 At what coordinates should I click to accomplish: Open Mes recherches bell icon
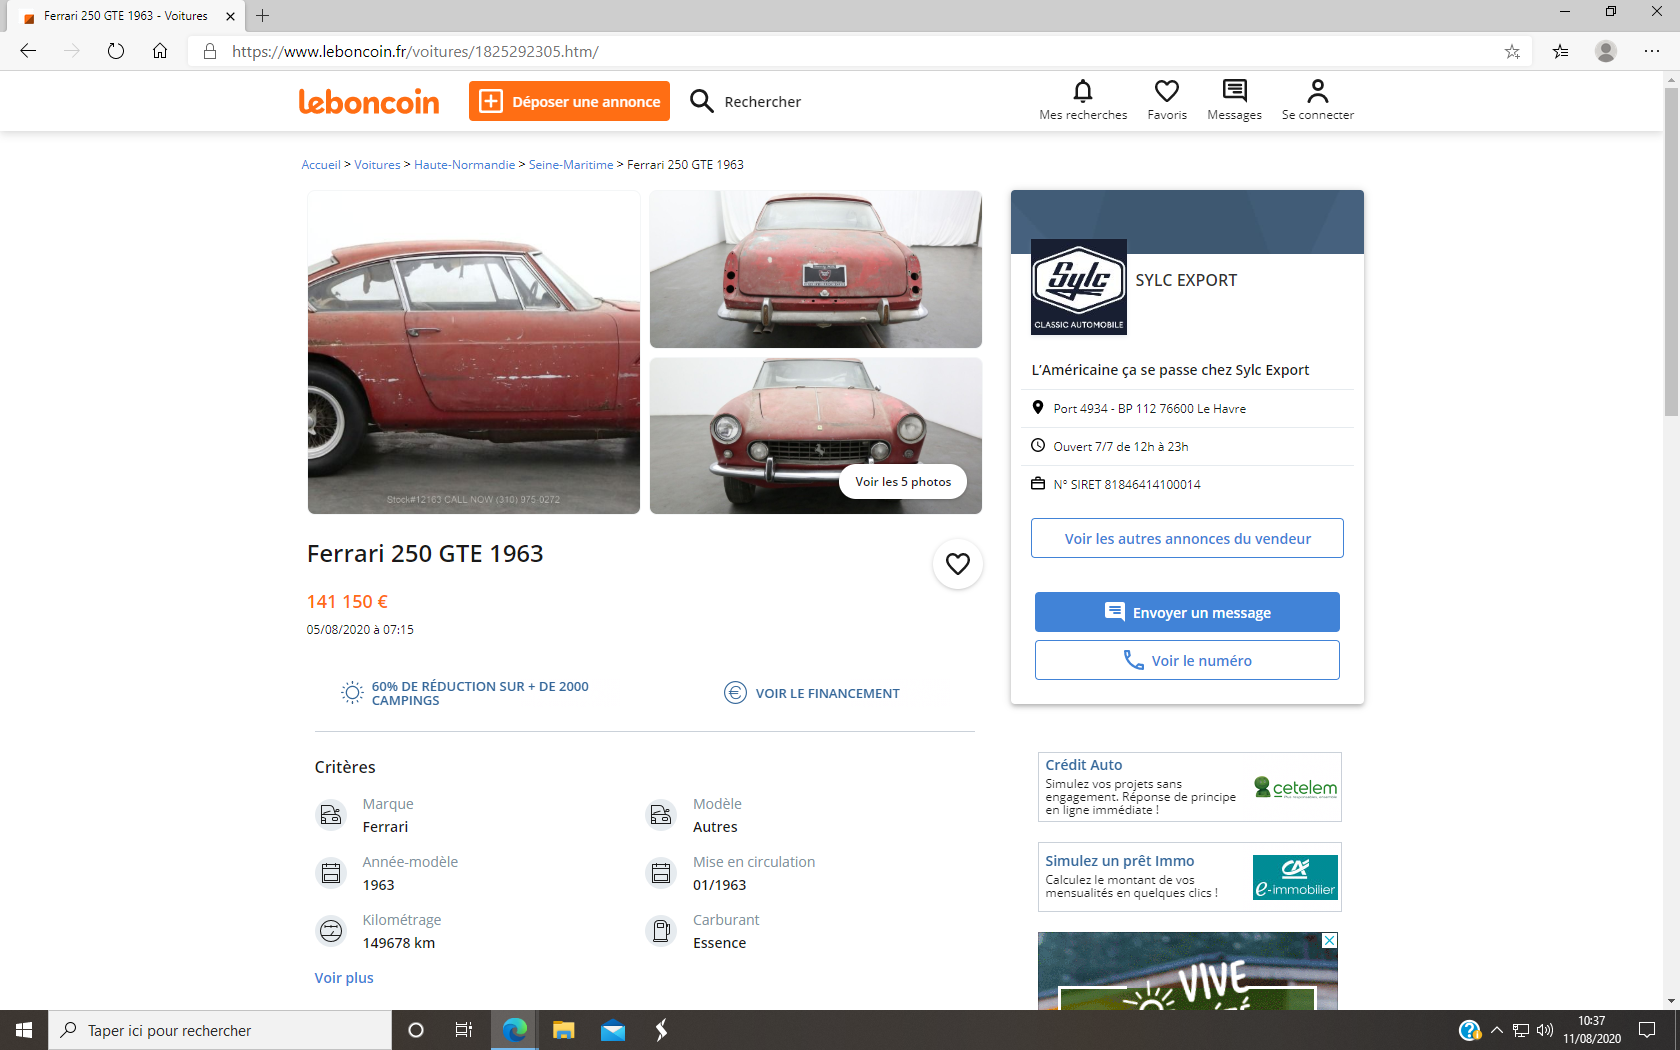click(x=1083, y=91)
